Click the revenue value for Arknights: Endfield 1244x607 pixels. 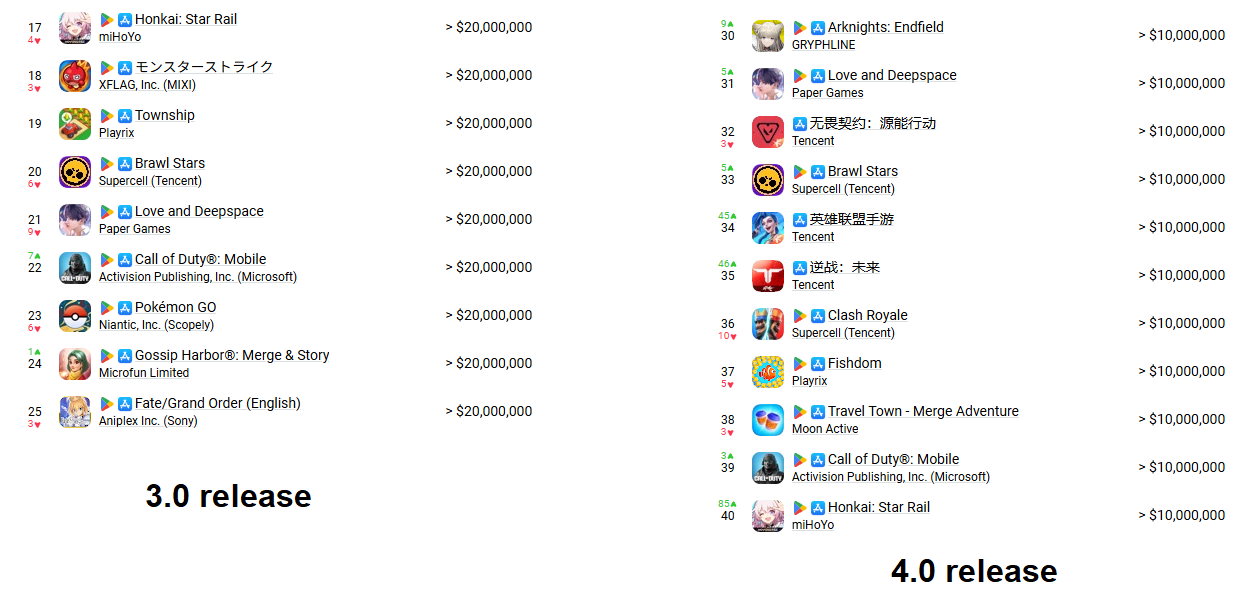pyautogui.click(x=1182, y=36)
